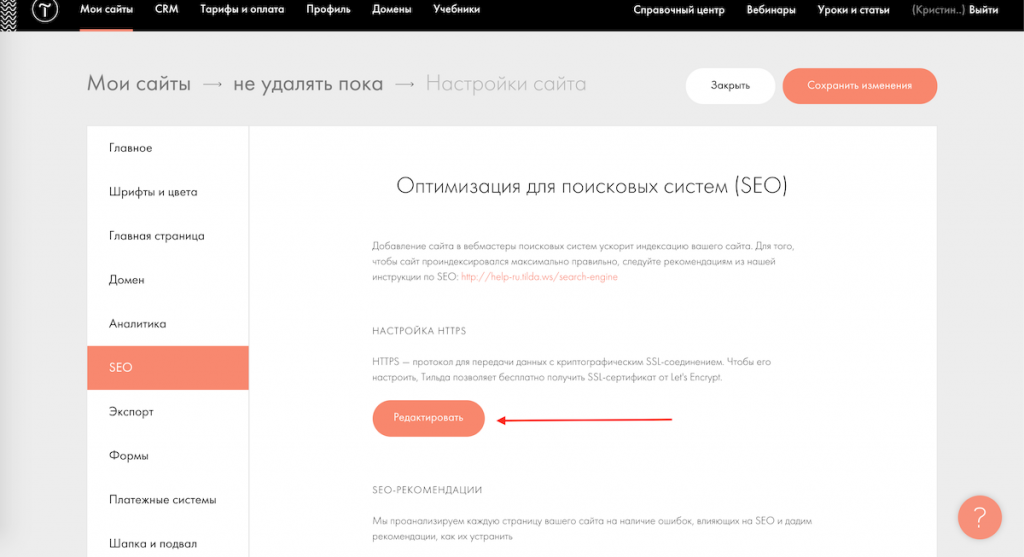Open the Аналитика sidebar section
This screenshot has height=557, width=1024.
click(x=138, y=324)
